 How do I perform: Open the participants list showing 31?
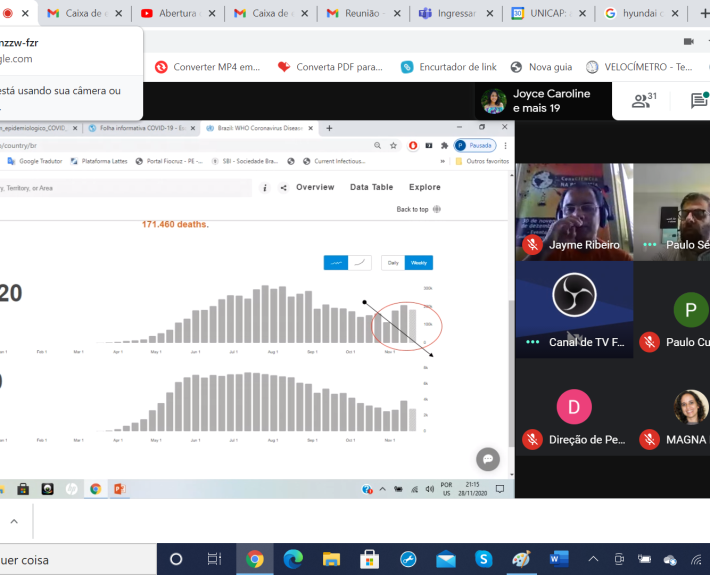click(643, 101)
